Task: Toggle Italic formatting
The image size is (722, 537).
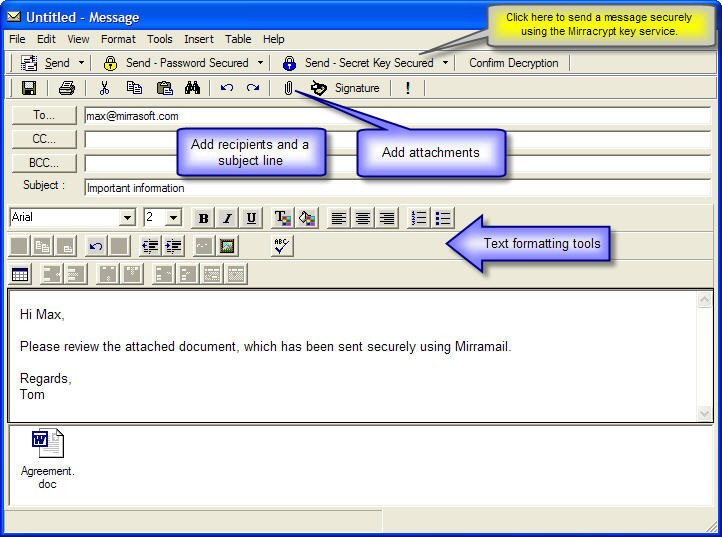Action: click(227, 218)
